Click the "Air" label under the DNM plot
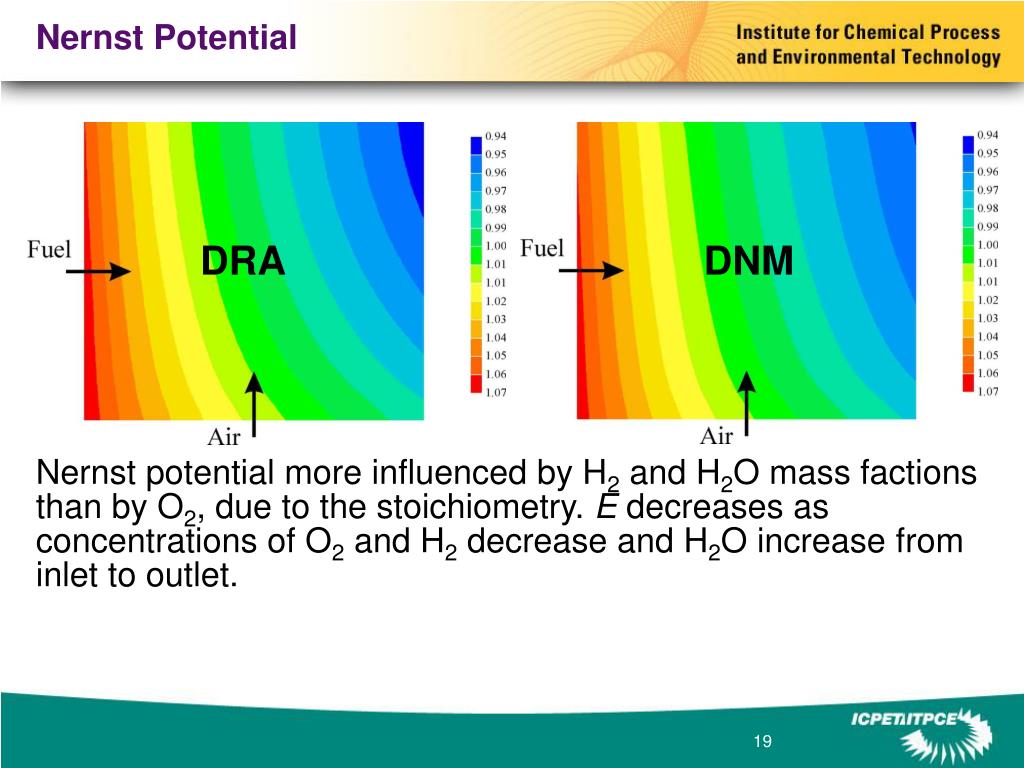This screenshot has height=768, width=1024. 716,435
